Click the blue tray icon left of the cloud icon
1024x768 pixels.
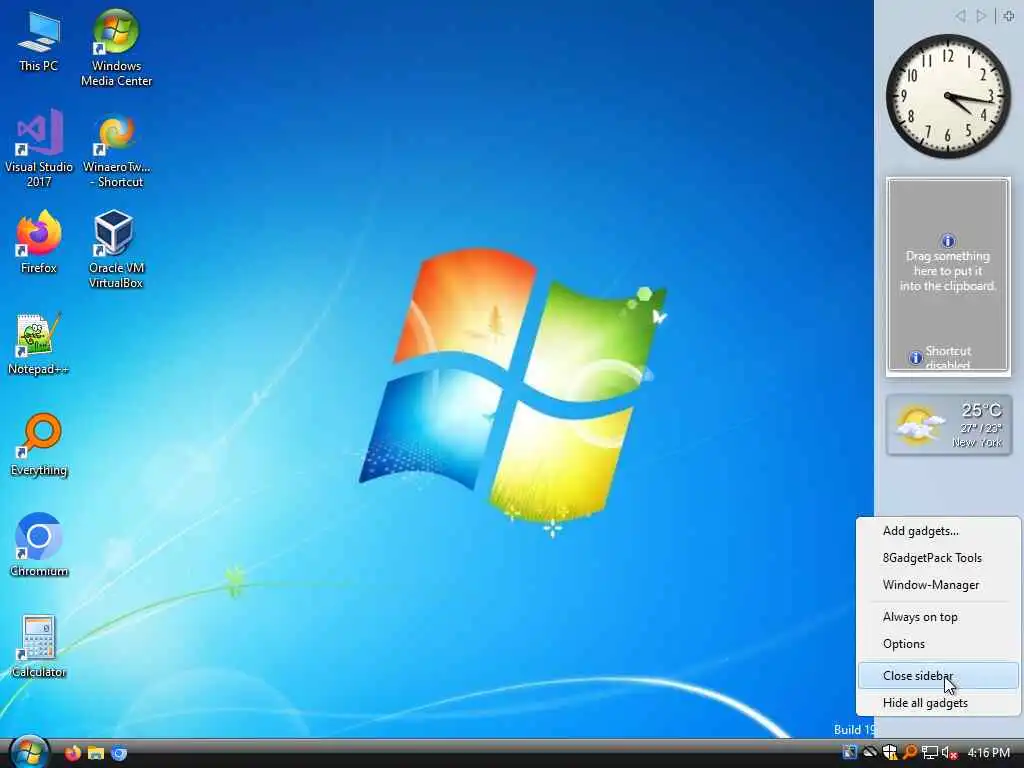pos(849,752)
